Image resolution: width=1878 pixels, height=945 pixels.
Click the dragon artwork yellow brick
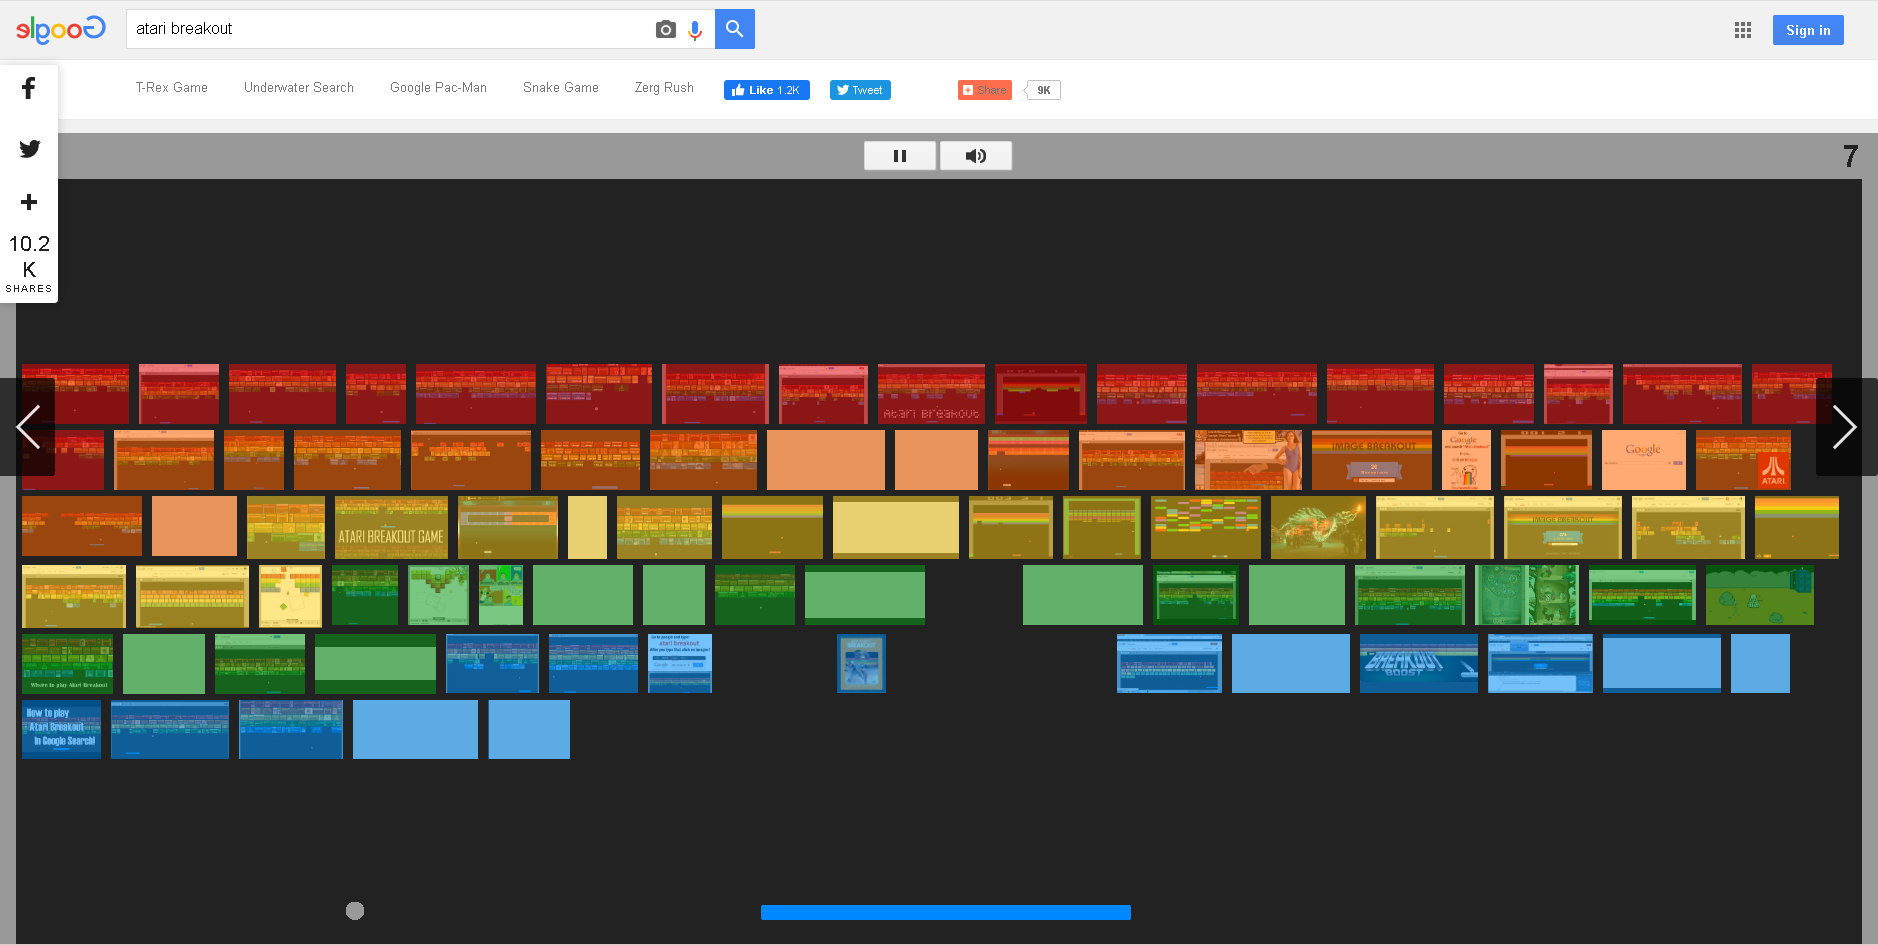[x=1318, y=528]
